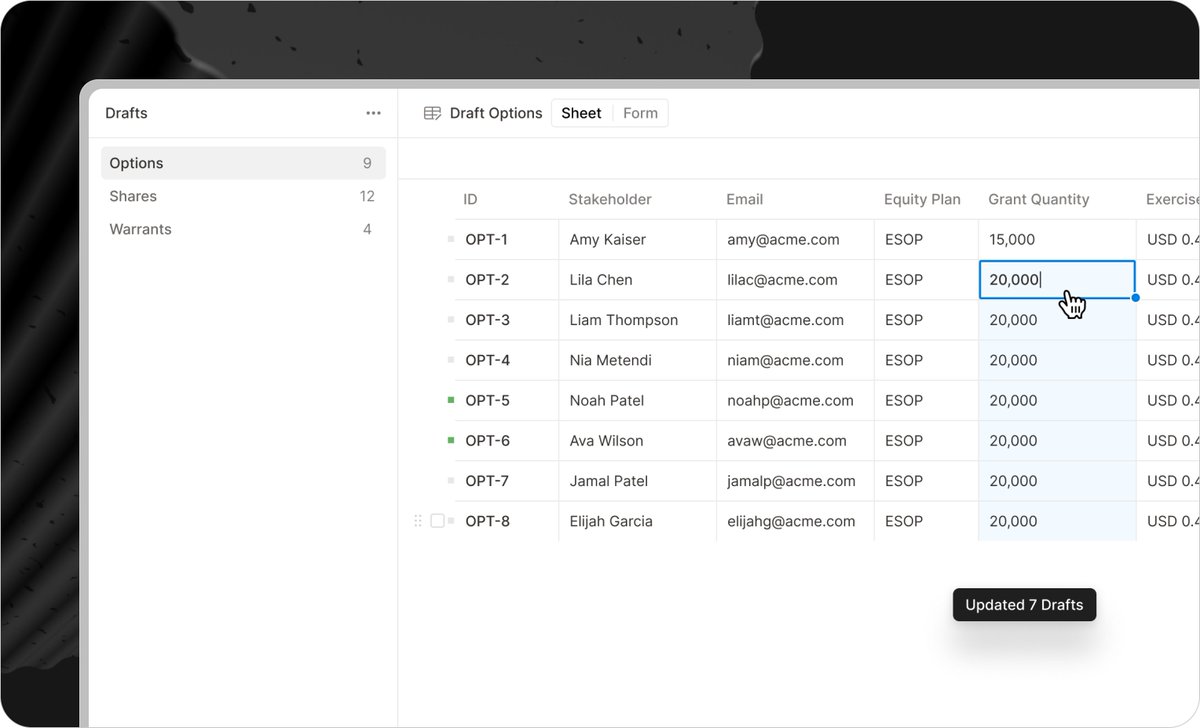Click the Jamal Patel stakeholder cell

(x=637, y=481)
